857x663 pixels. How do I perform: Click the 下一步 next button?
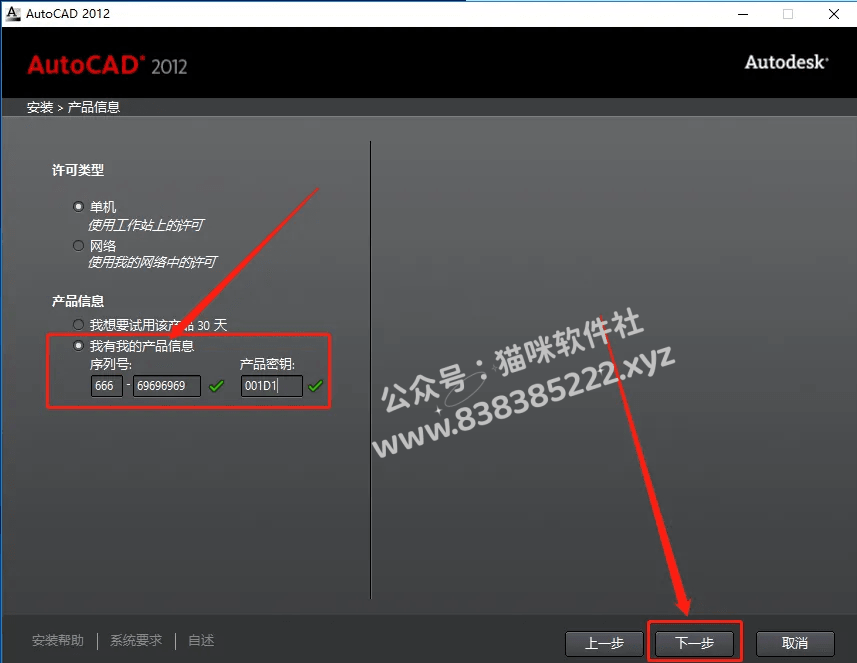pyautogui.click(x=694, y=643)
